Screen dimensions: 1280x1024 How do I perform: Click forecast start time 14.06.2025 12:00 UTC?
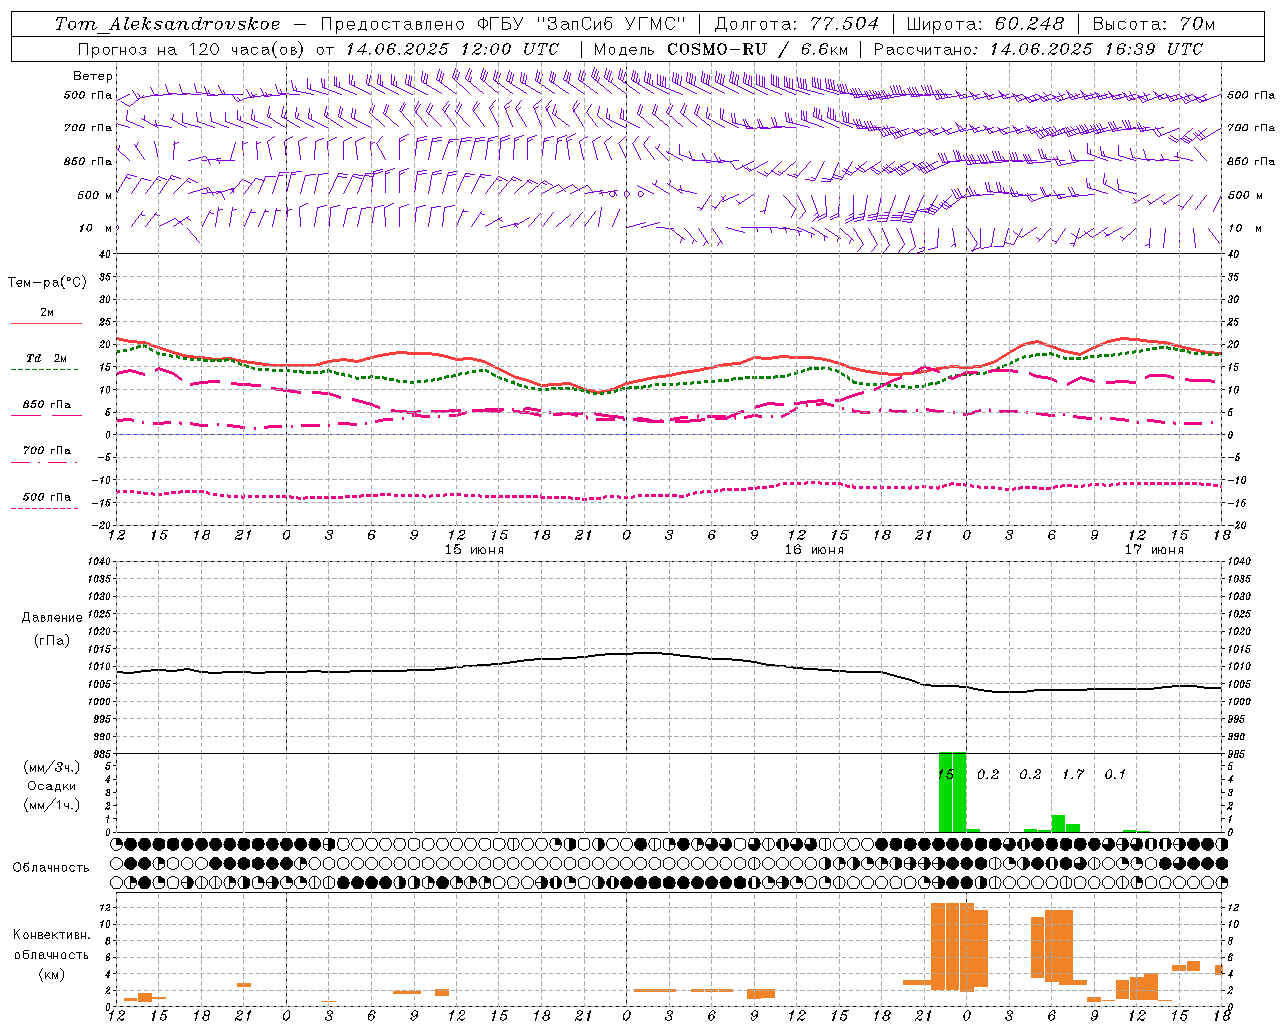pos(452,49)
